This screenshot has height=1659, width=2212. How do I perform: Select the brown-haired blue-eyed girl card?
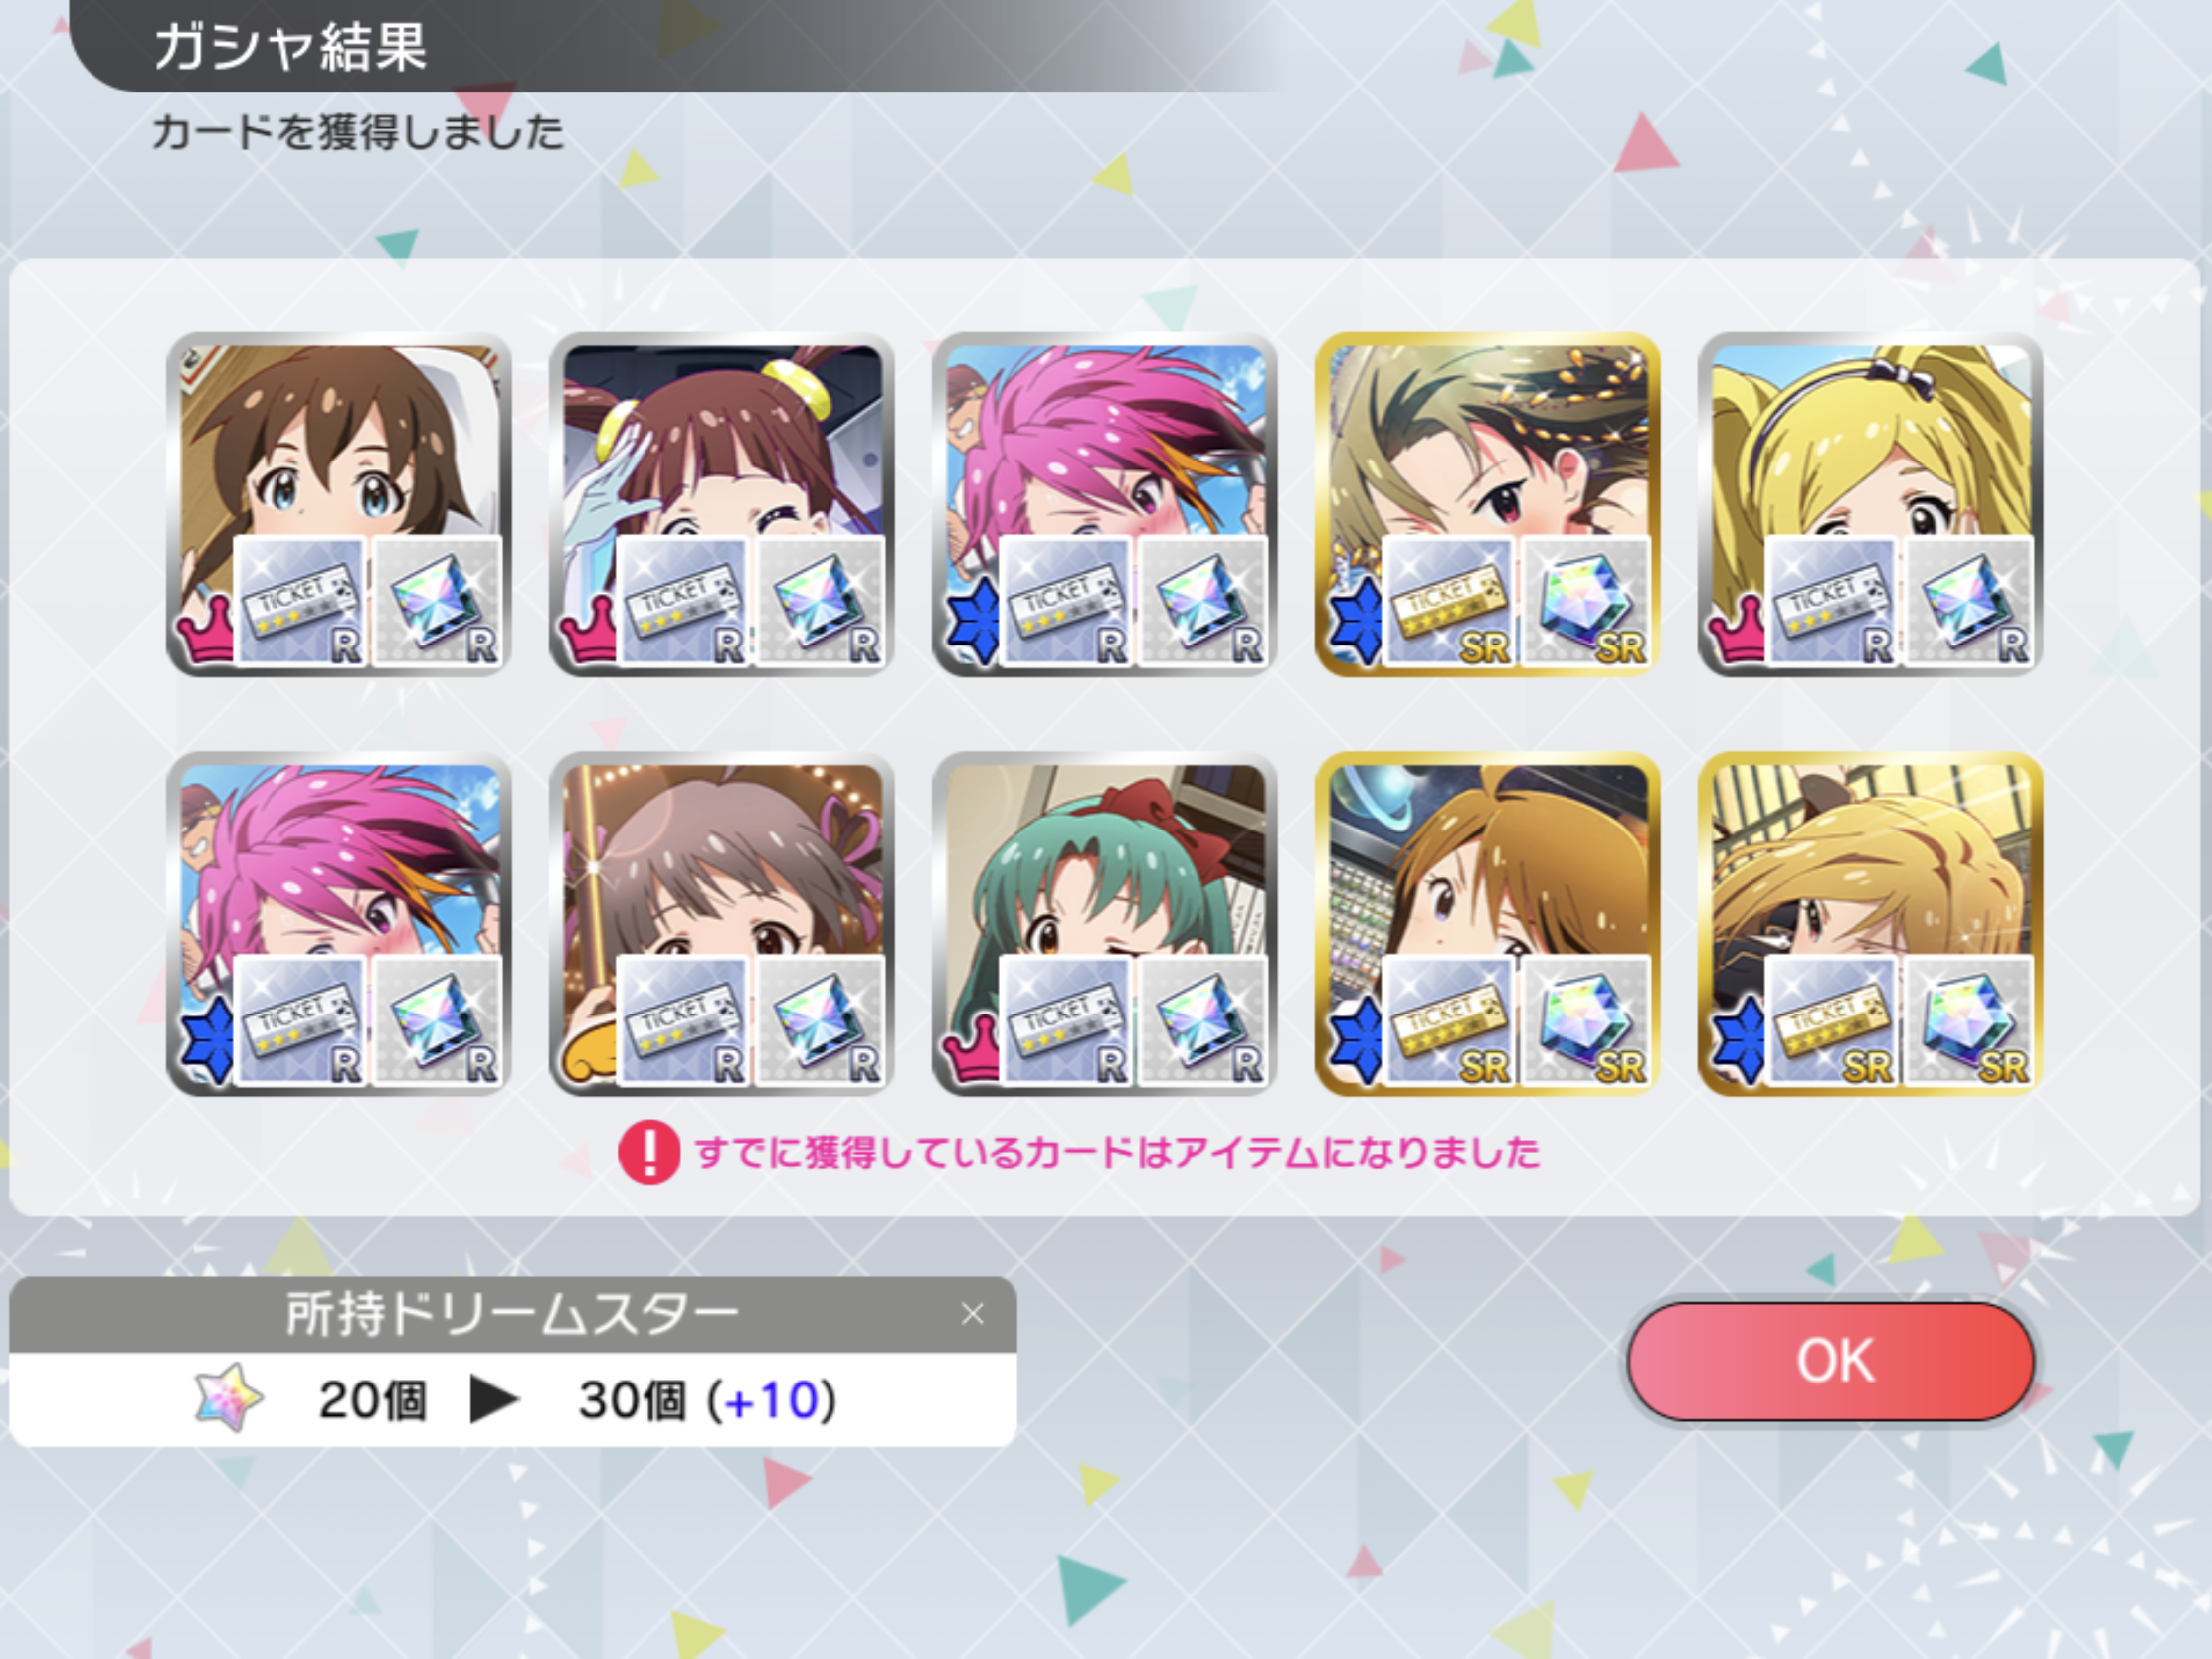tap(339, 504)
